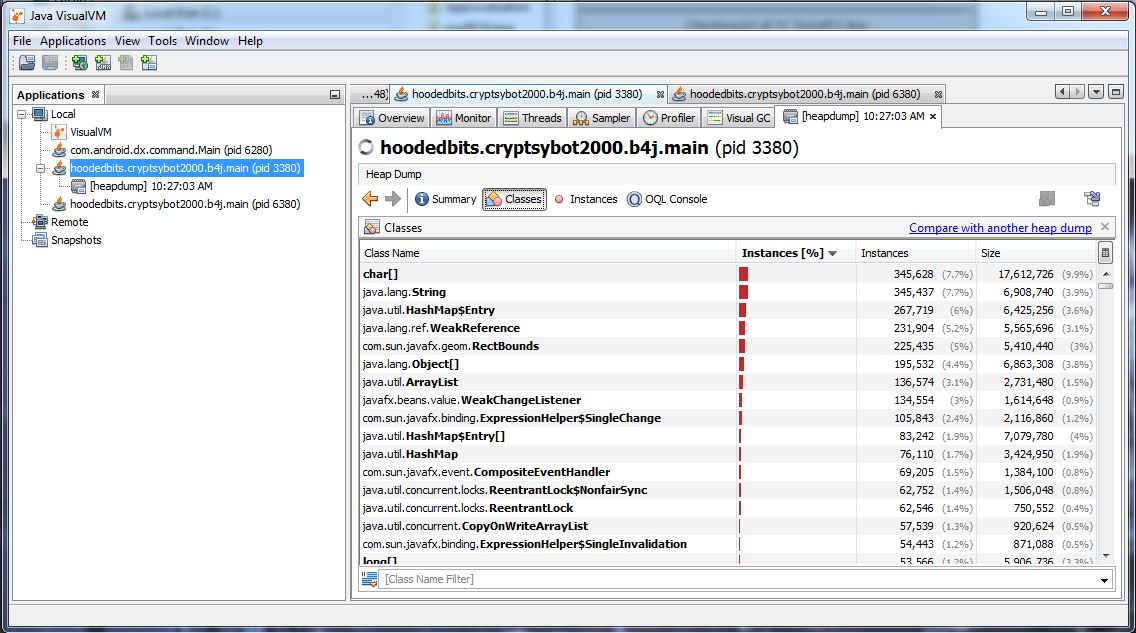1136x633 pixels.
Task: Switch to the Monitor tab
Action: pyautogui.click(x=464, y=117)
